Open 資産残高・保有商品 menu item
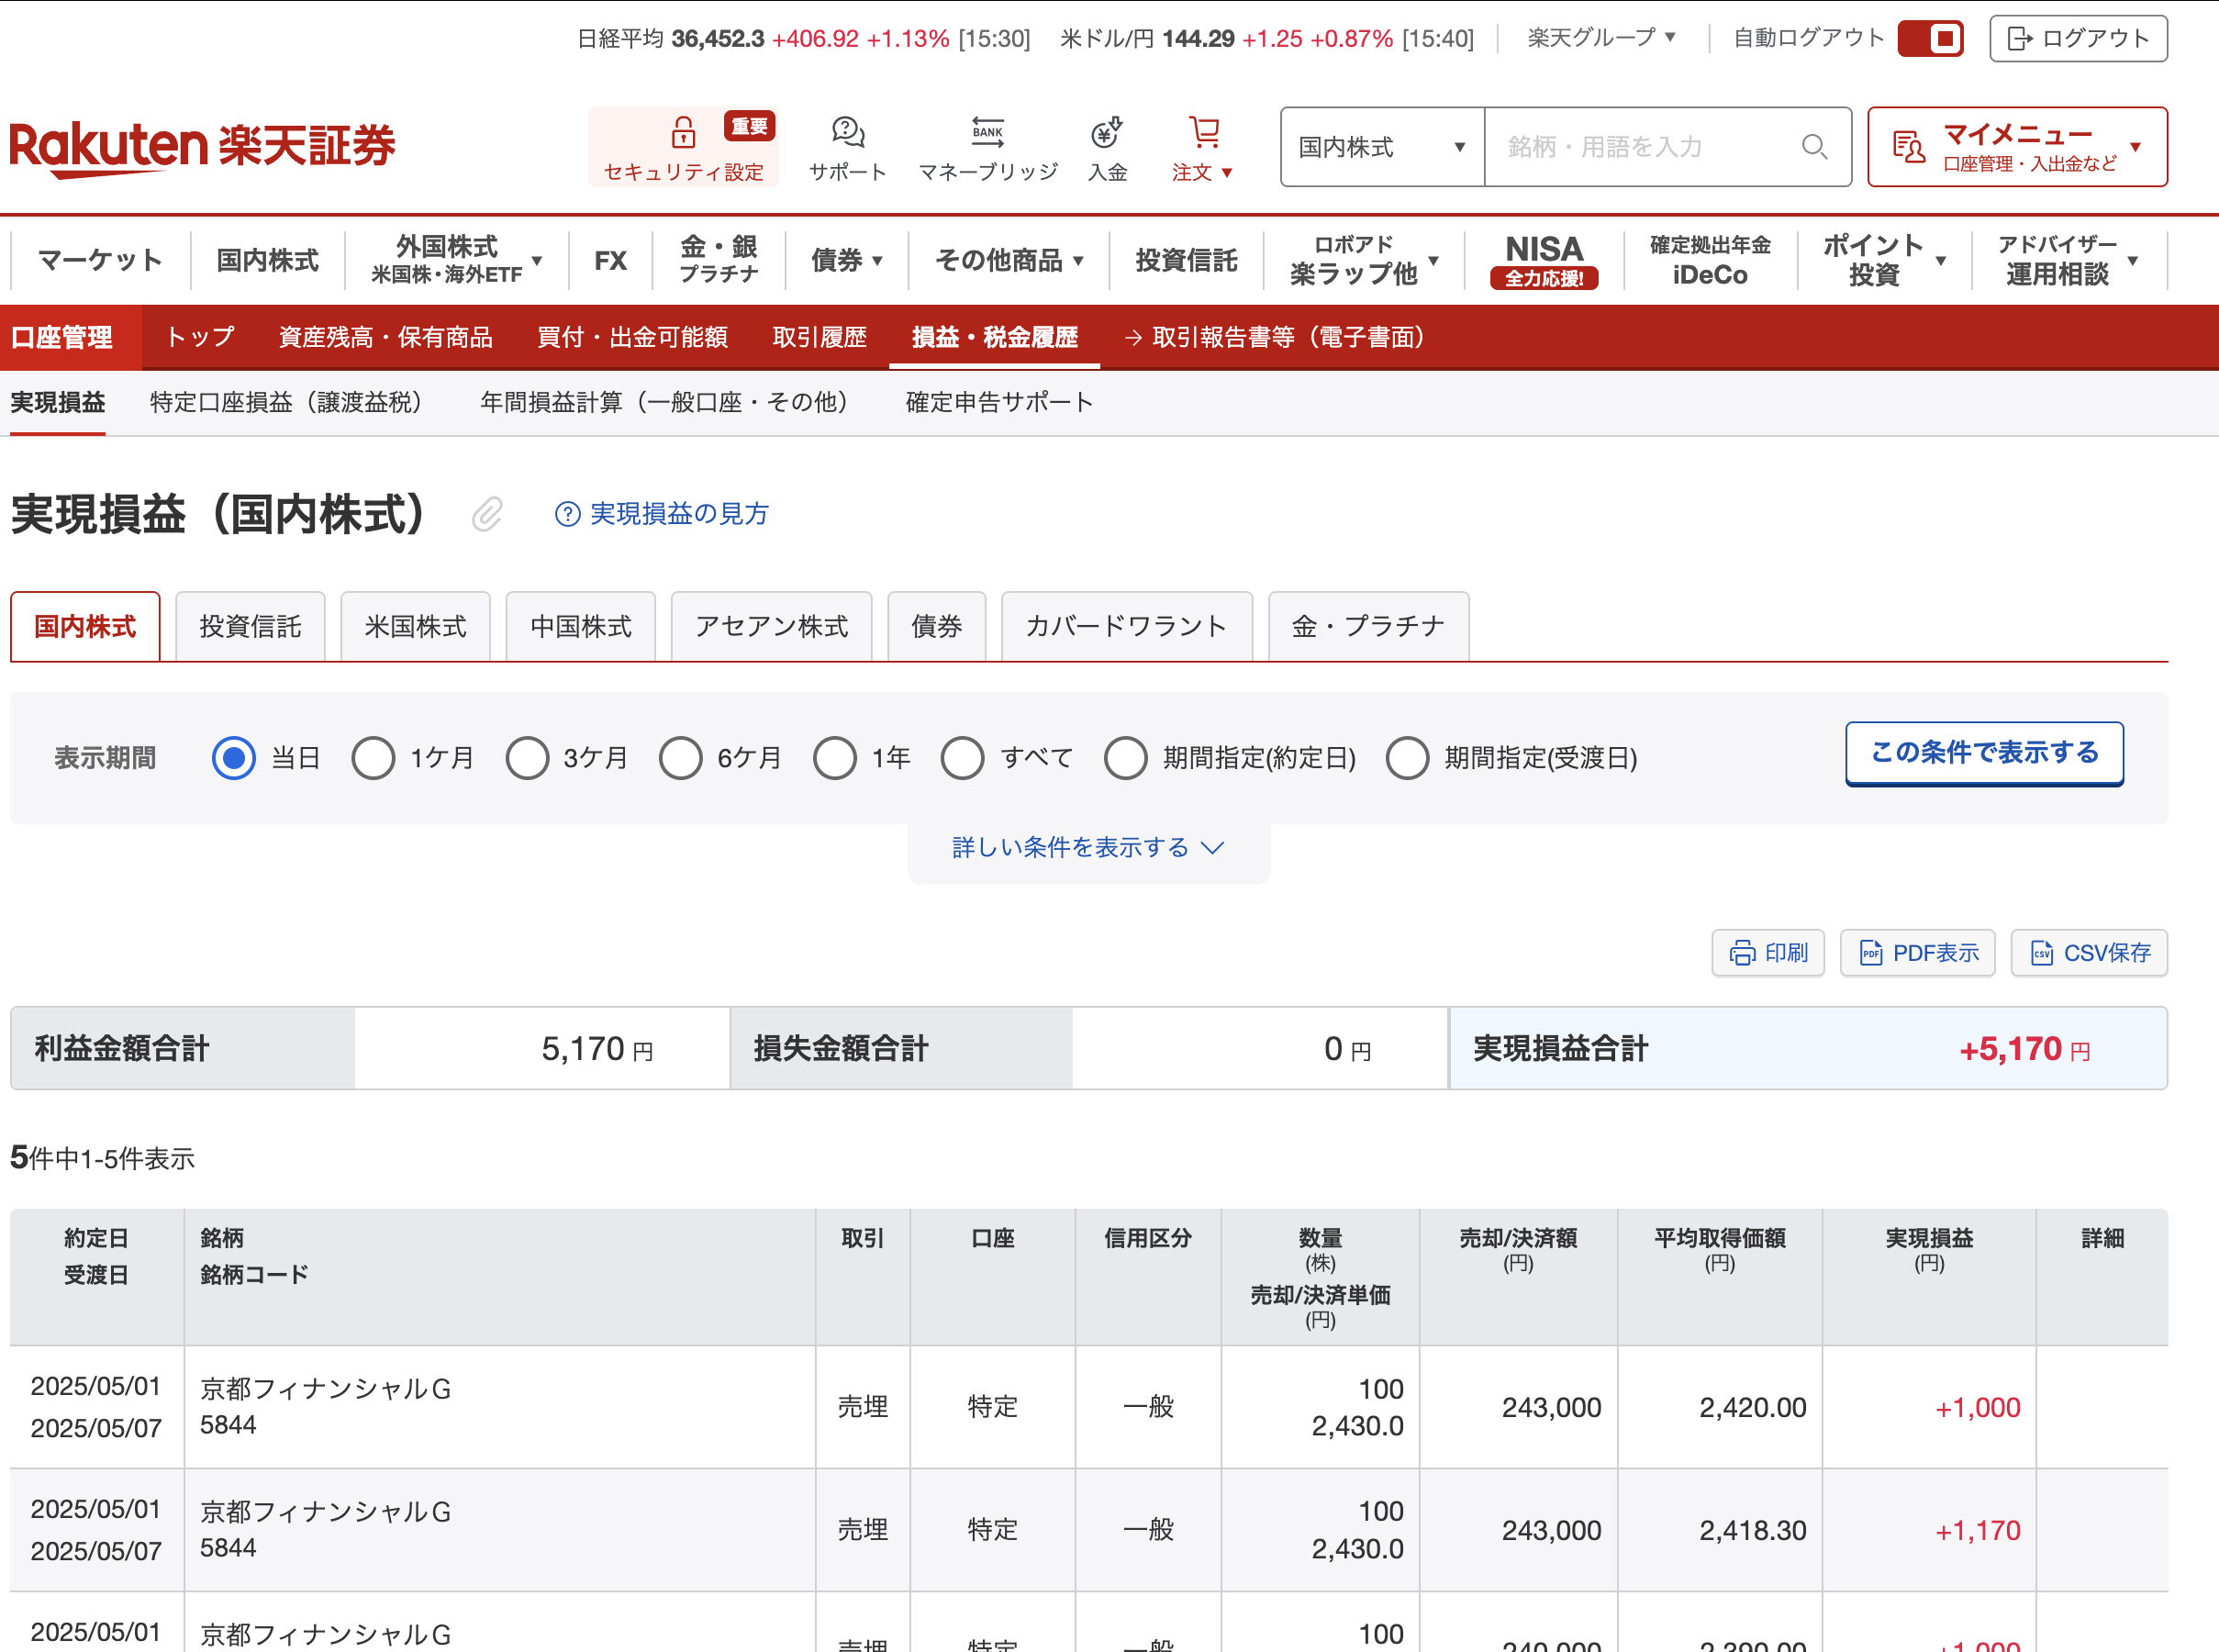The image size is (2219, 1652). [385, 337]
